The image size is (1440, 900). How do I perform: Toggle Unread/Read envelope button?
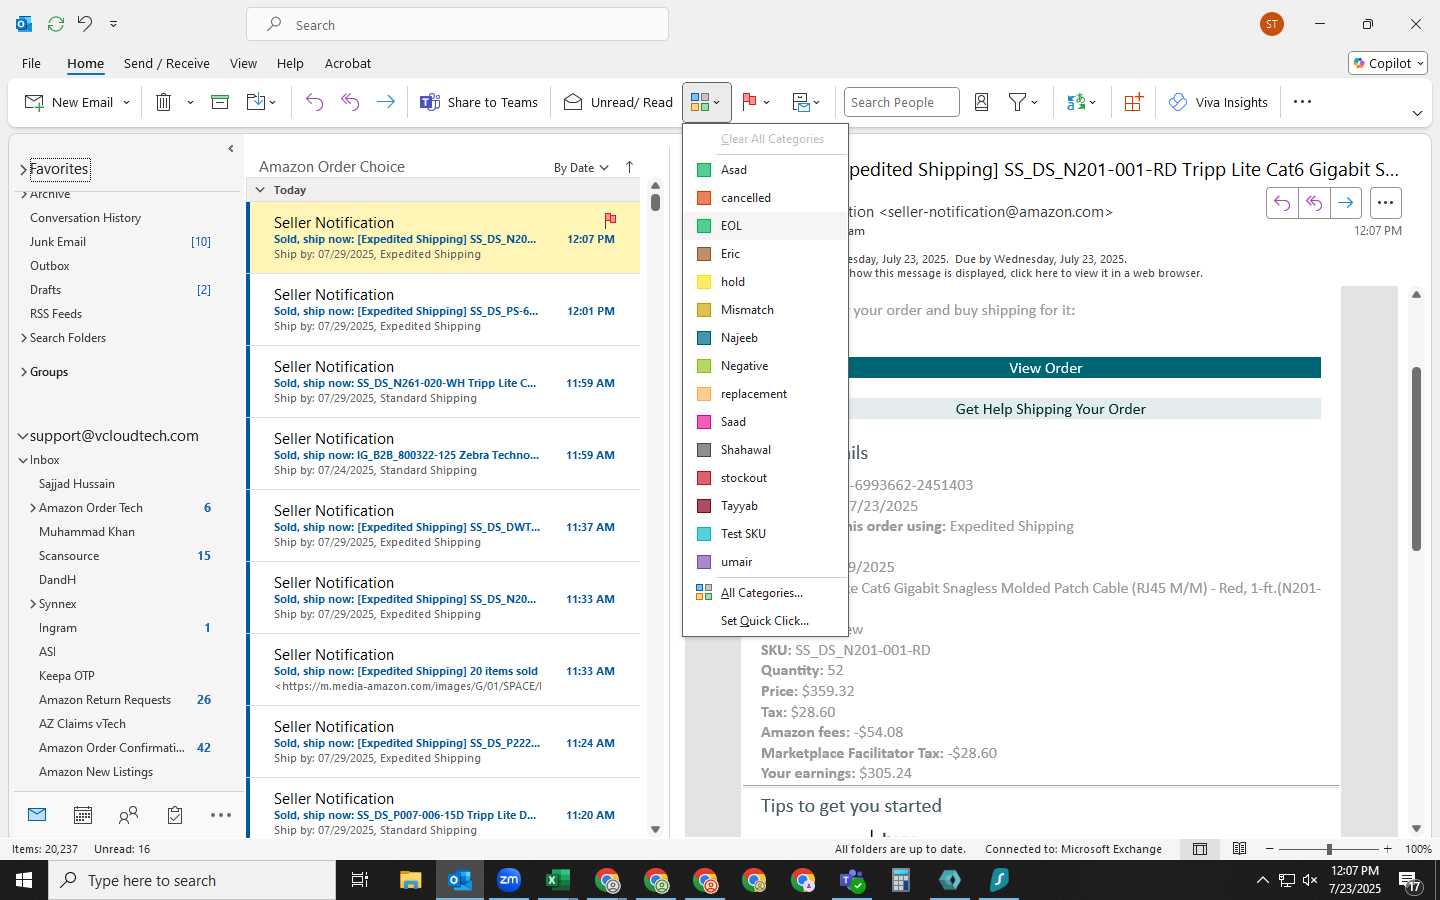point(618,102)
